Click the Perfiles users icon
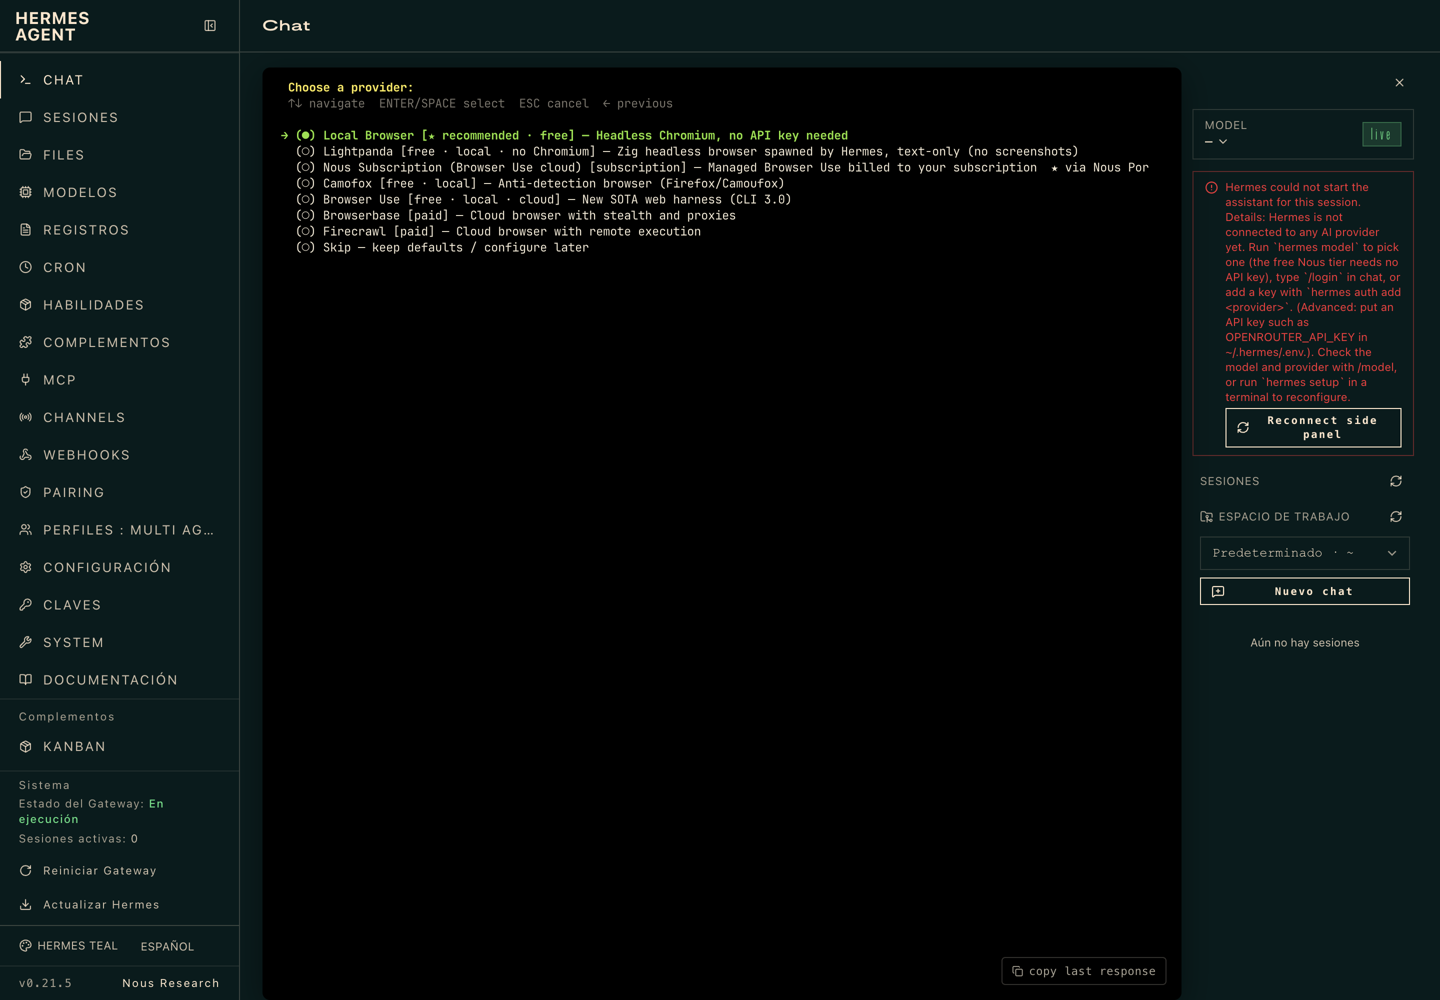This screenshot has width=1440, height=1000. 26,530
